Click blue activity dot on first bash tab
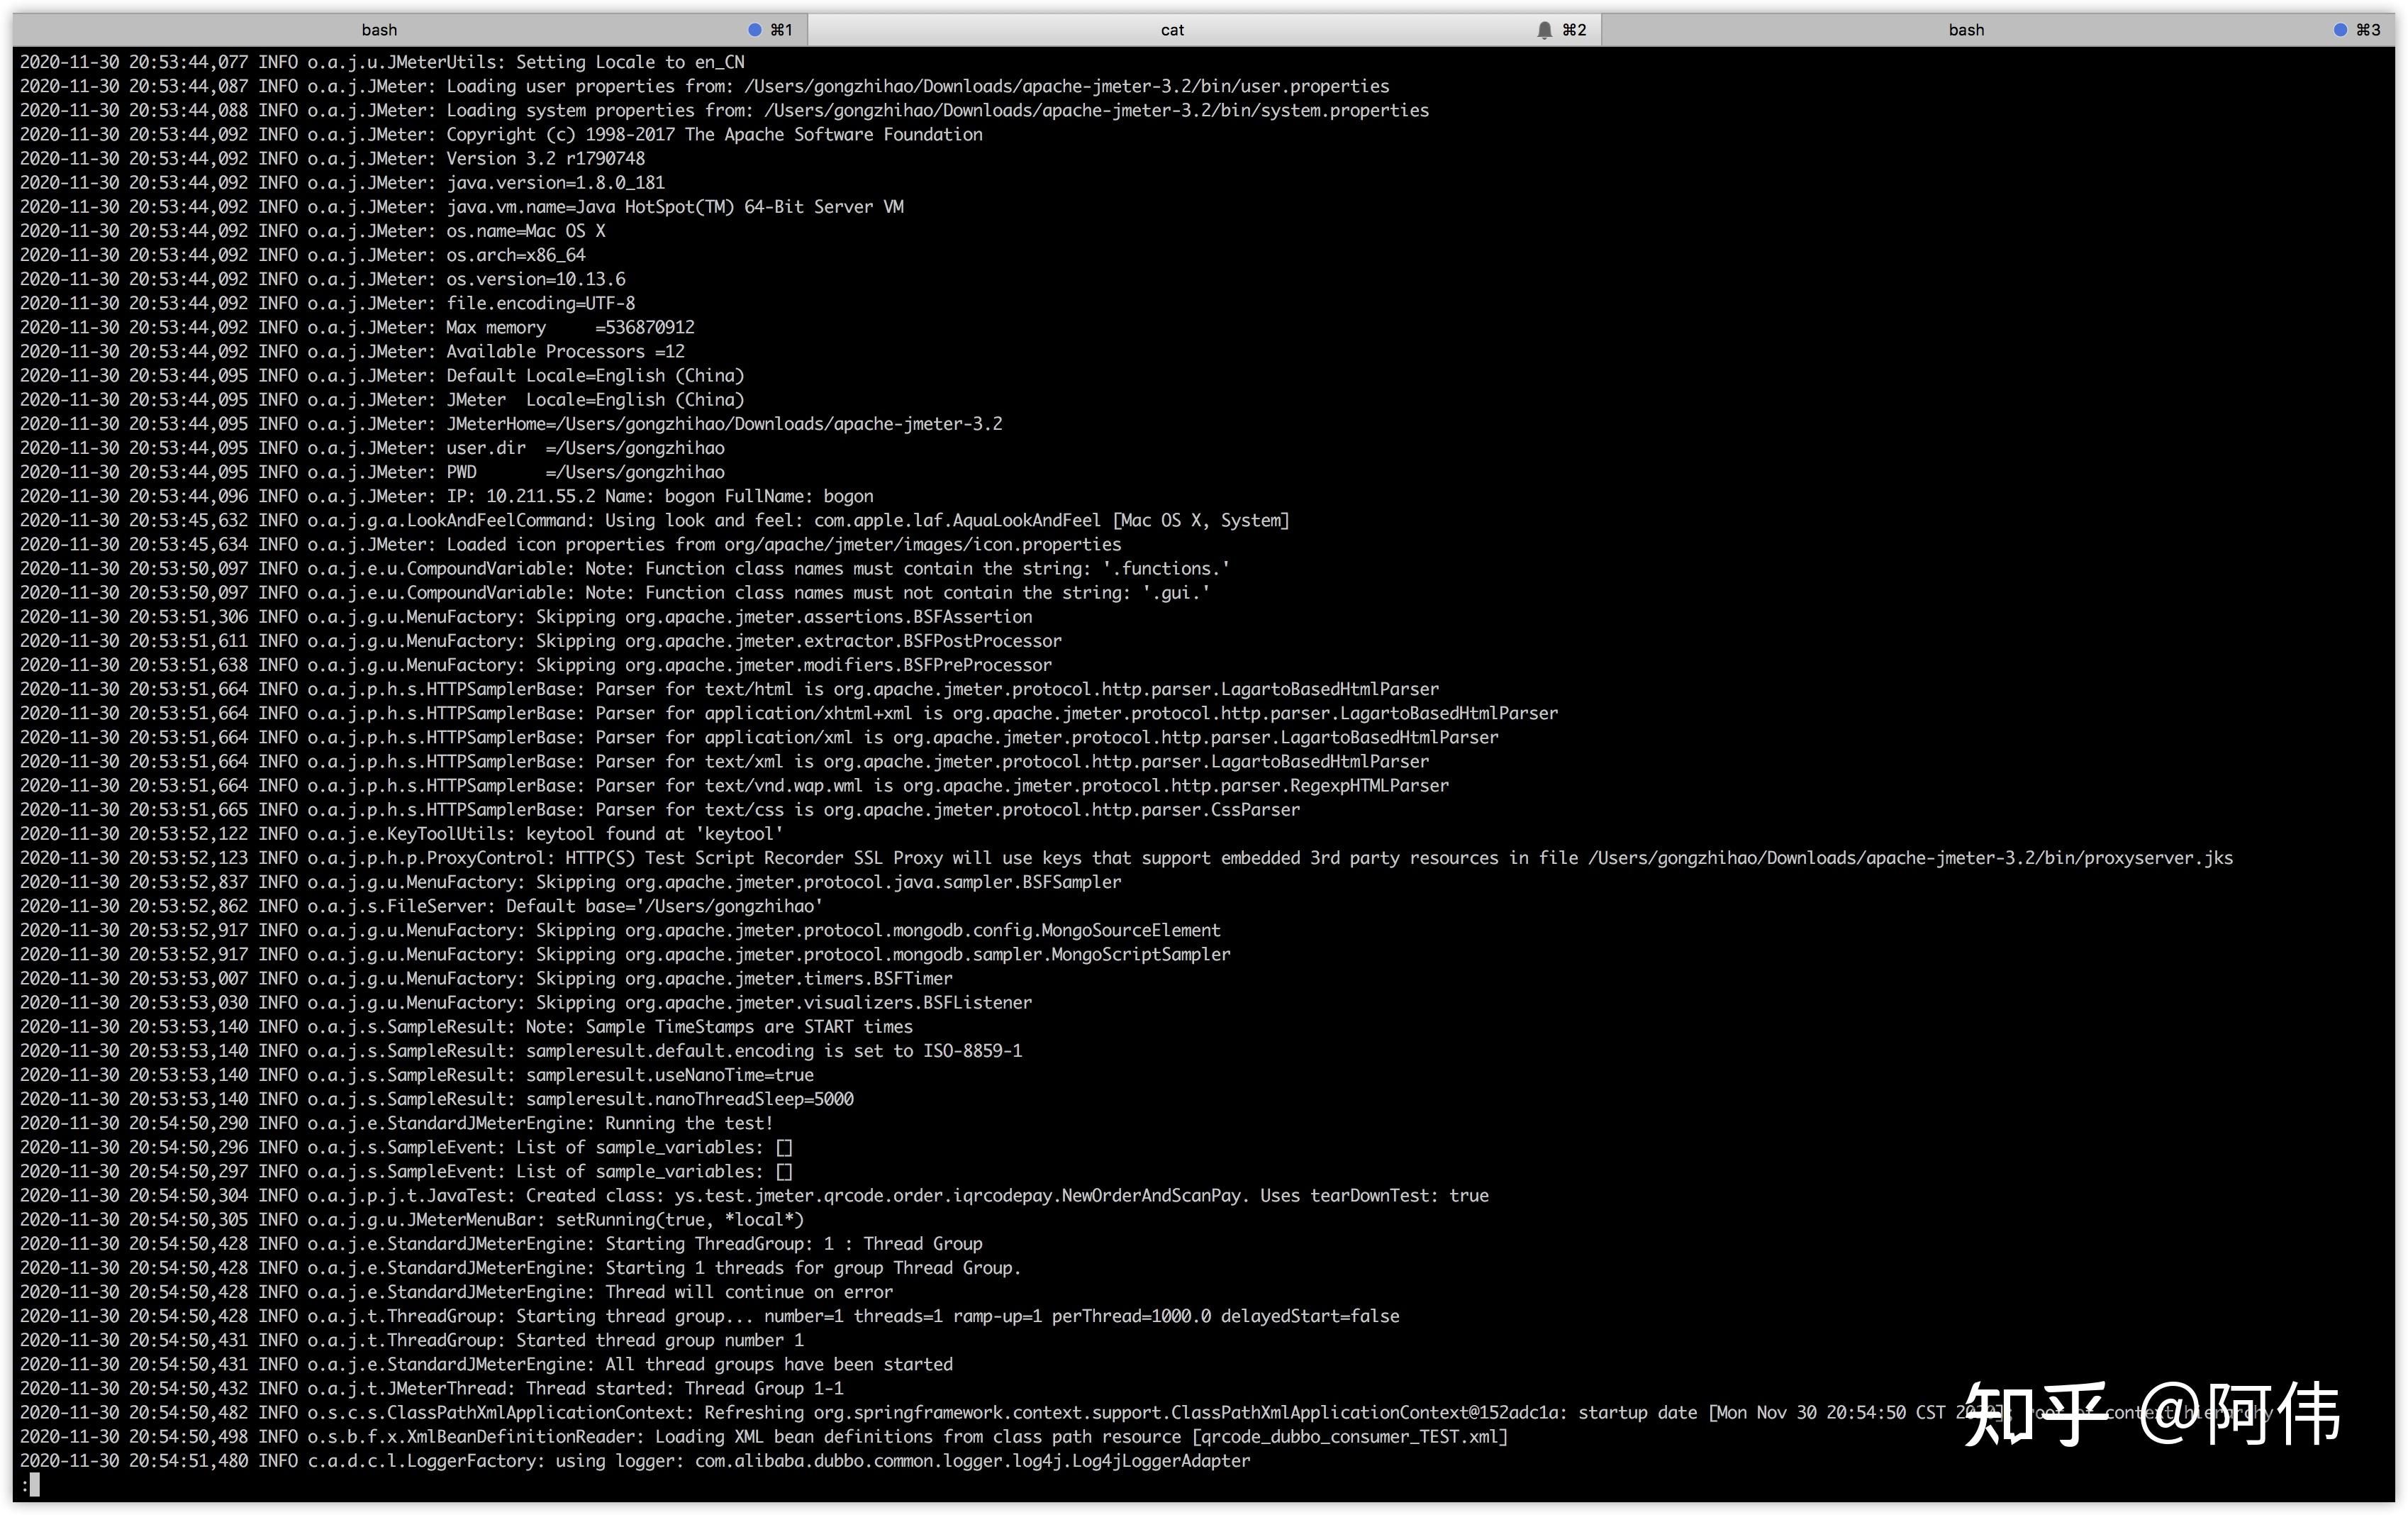The image size is (2408, 1515). point(755,30)
